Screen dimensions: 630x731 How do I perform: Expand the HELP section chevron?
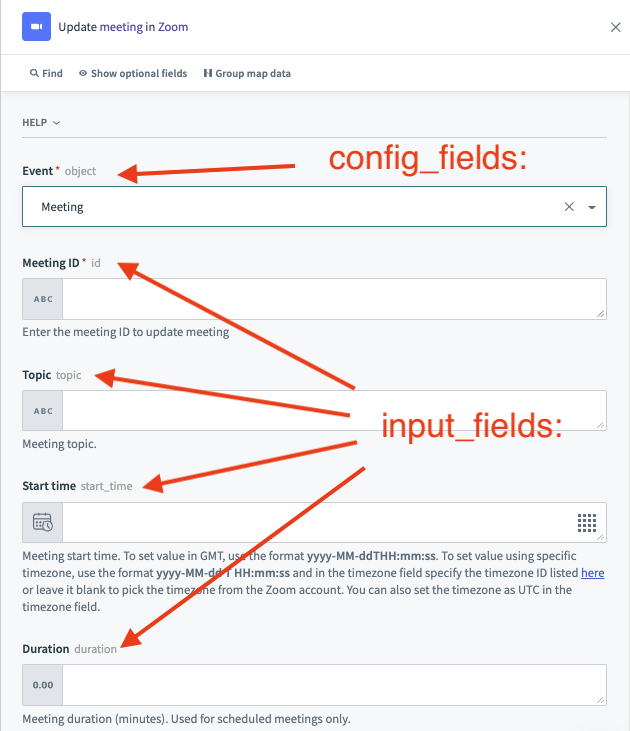[x=56, y=123]
